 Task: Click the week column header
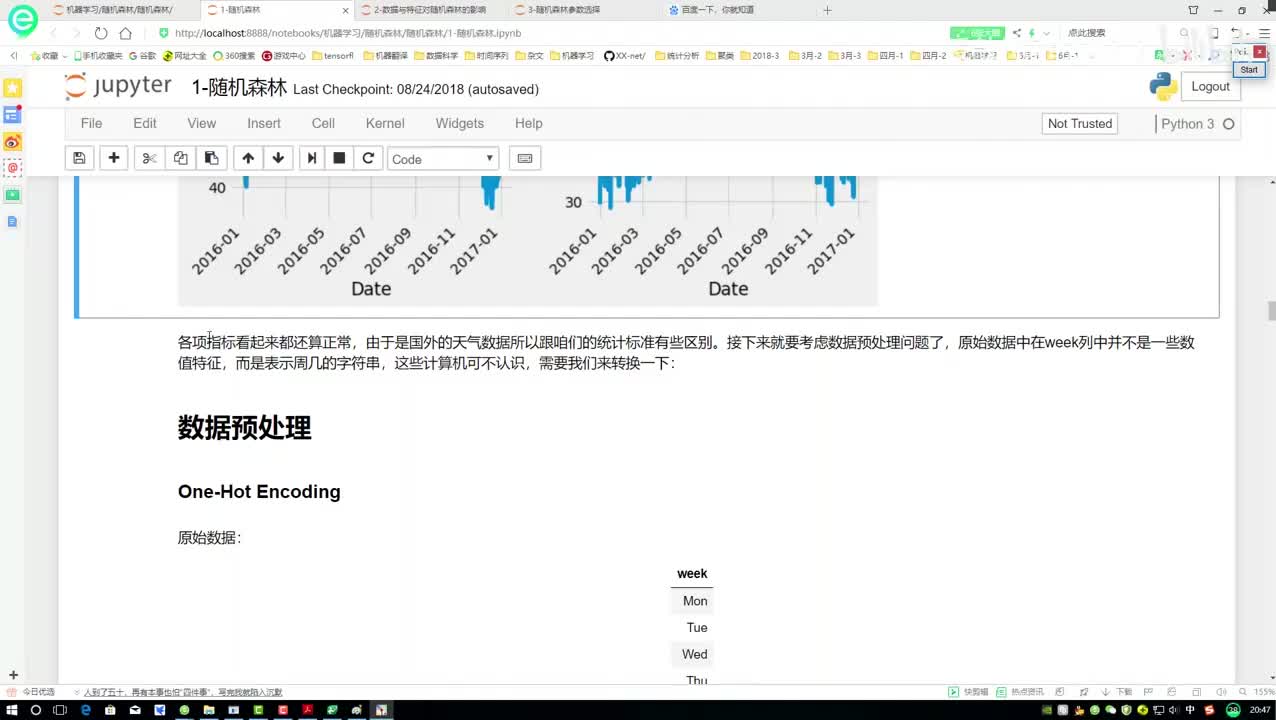pyautogui.click(x=692, y=574)
